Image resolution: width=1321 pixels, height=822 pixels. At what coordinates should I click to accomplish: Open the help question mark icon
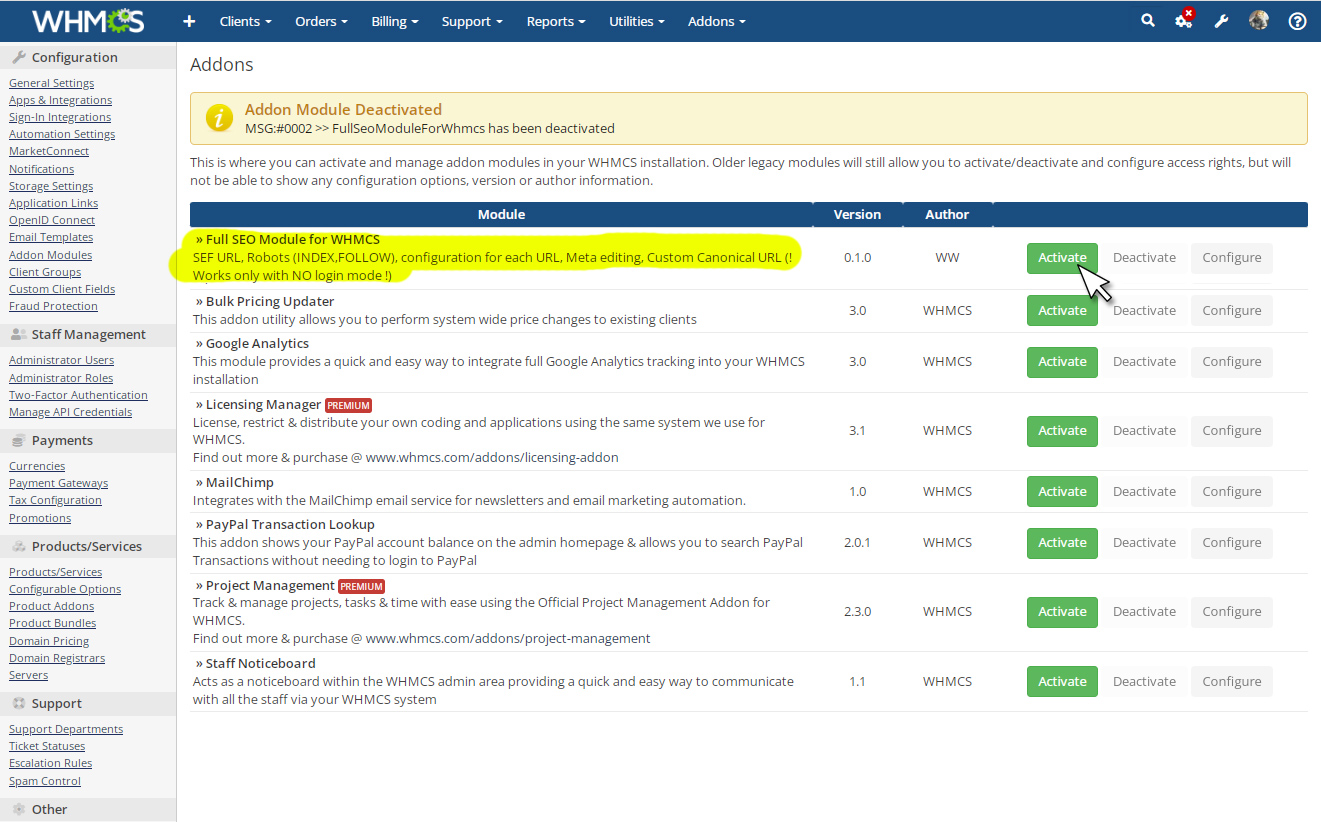pyautogui.click(x=1297, y=21)
